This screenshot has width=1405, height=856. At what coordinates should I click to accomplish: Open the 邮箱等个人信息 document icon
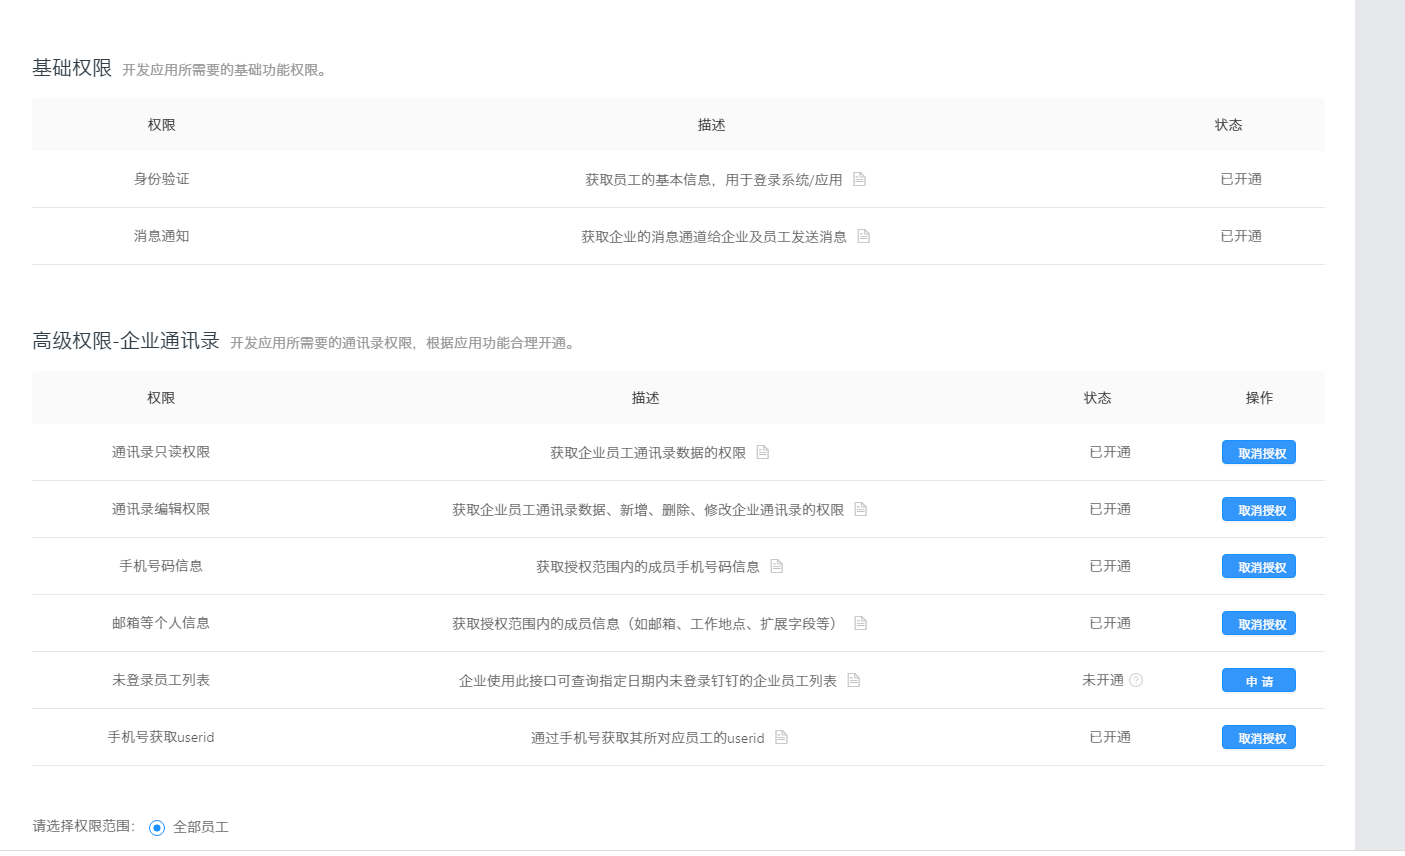click(x=860, y=623)
